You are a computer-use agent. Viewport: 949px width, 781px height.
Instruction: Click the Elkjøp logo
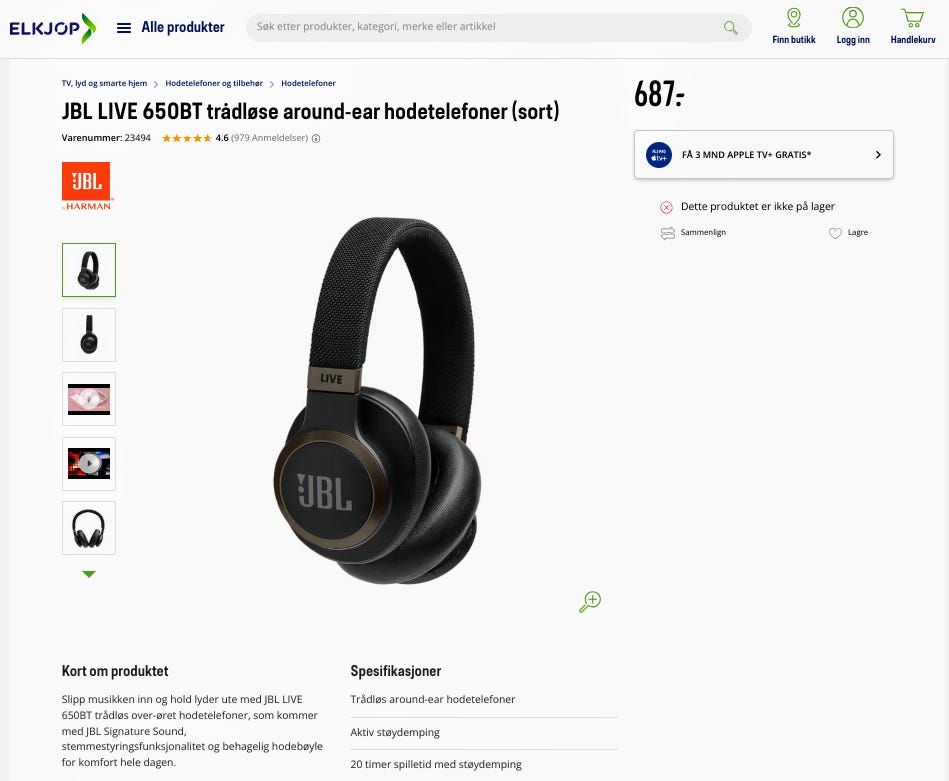point(53,28)
